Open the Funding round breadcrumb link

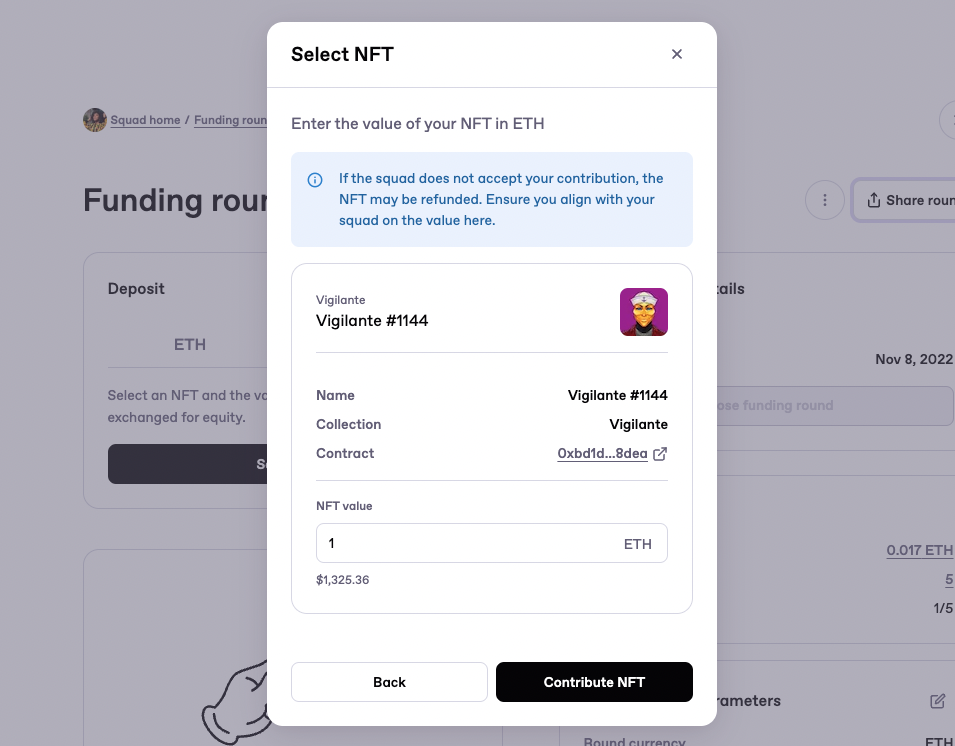[230, 120]
